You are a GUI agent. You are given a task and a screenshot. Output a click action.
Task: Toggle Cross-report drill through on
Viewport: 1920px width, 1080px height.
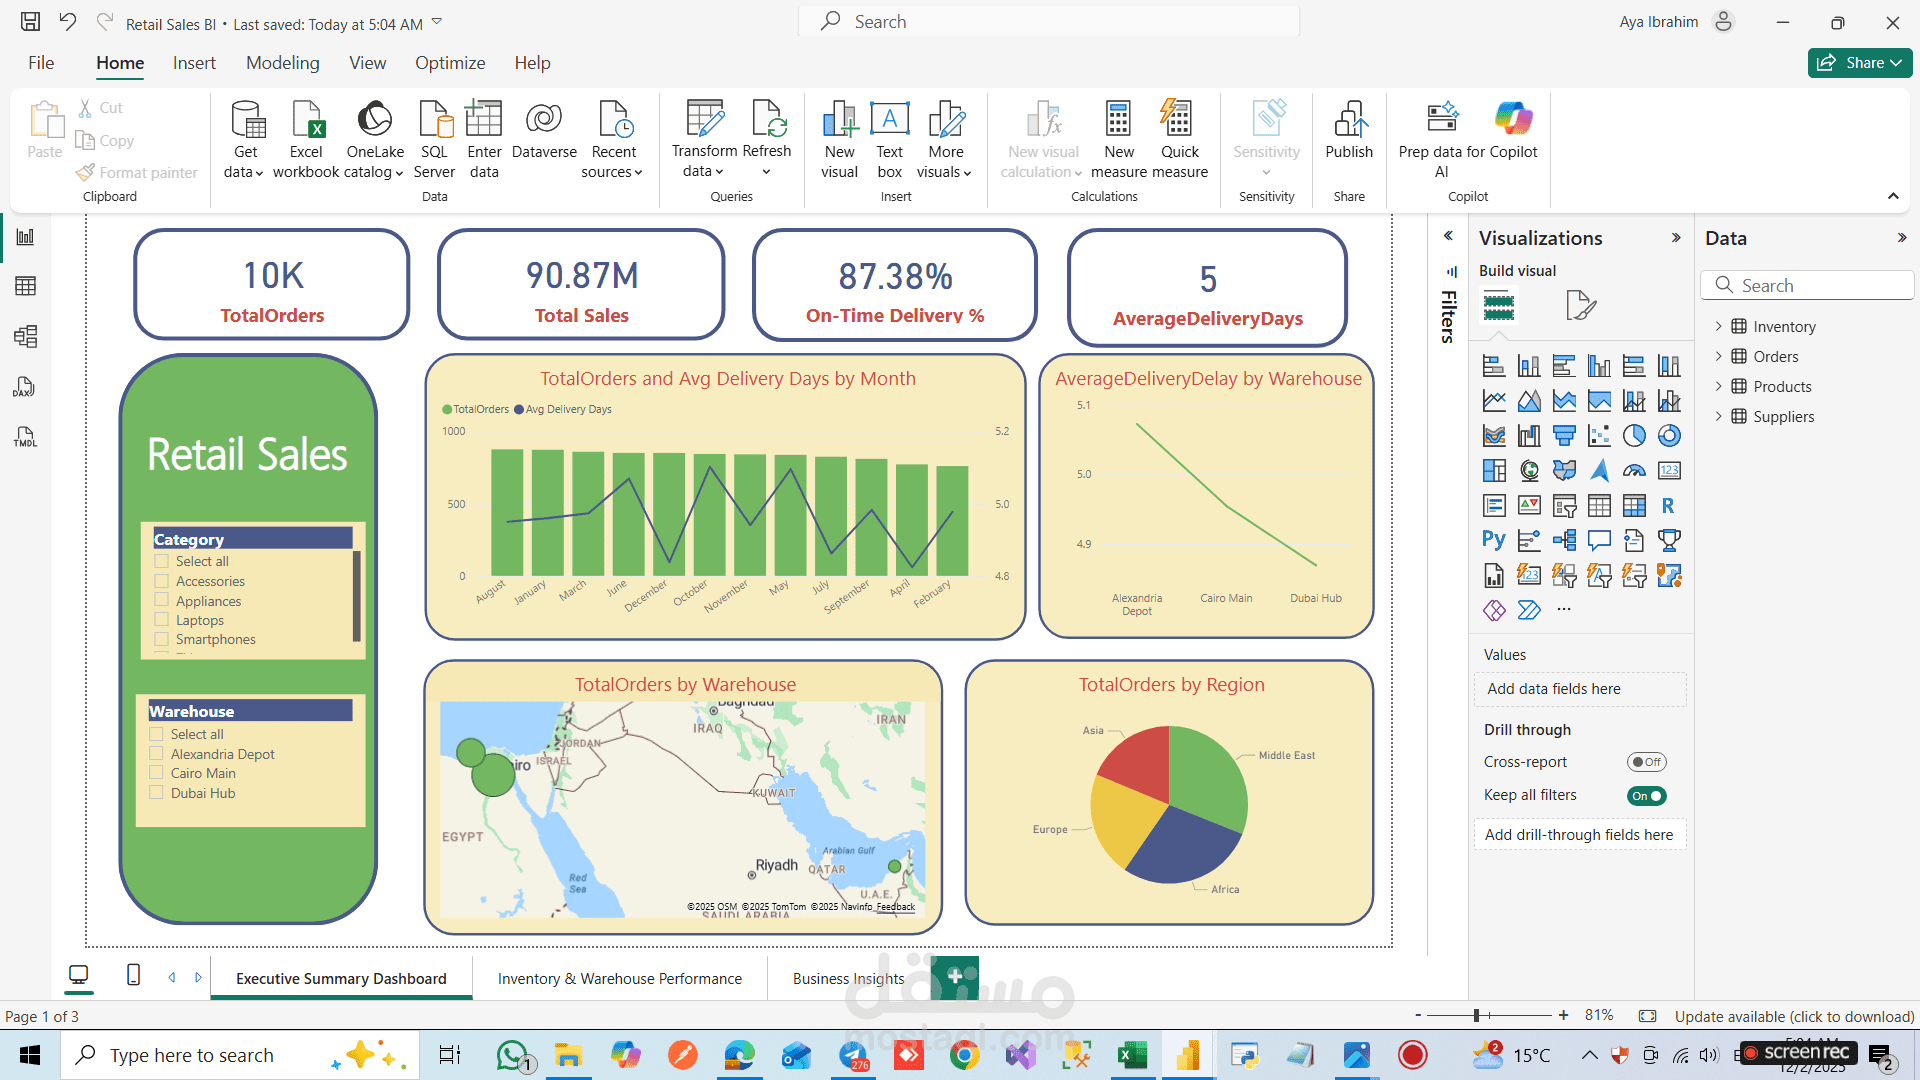[x=1646, y=762]
